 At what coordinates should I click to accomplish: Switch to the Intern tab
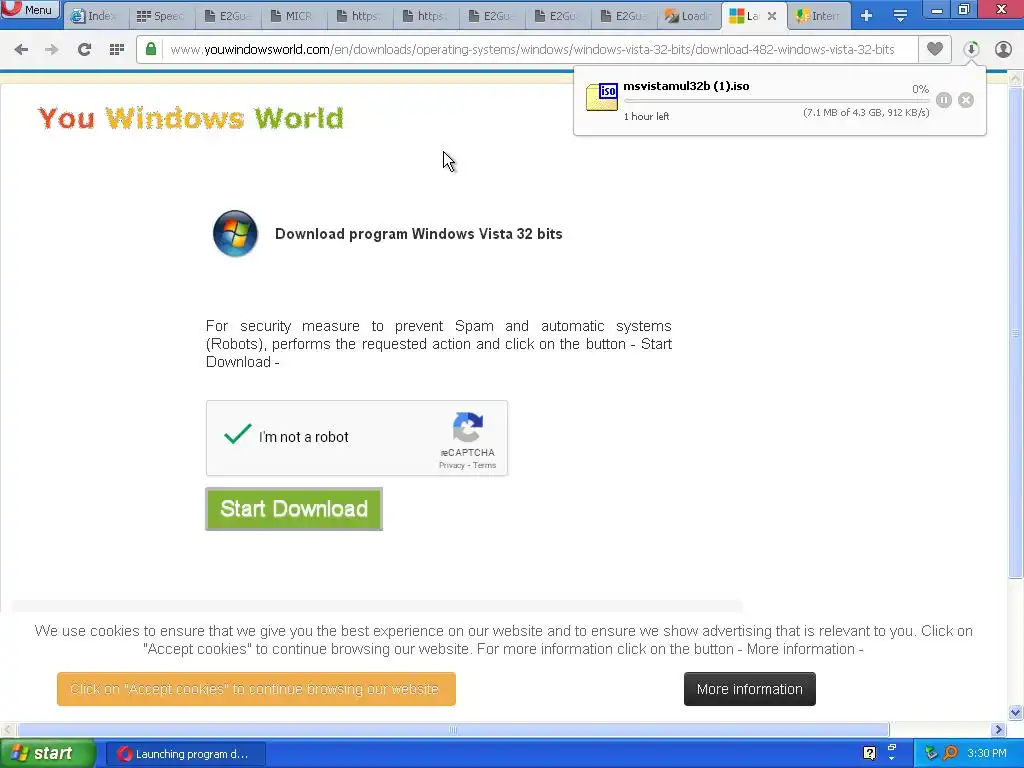[819, 16]
